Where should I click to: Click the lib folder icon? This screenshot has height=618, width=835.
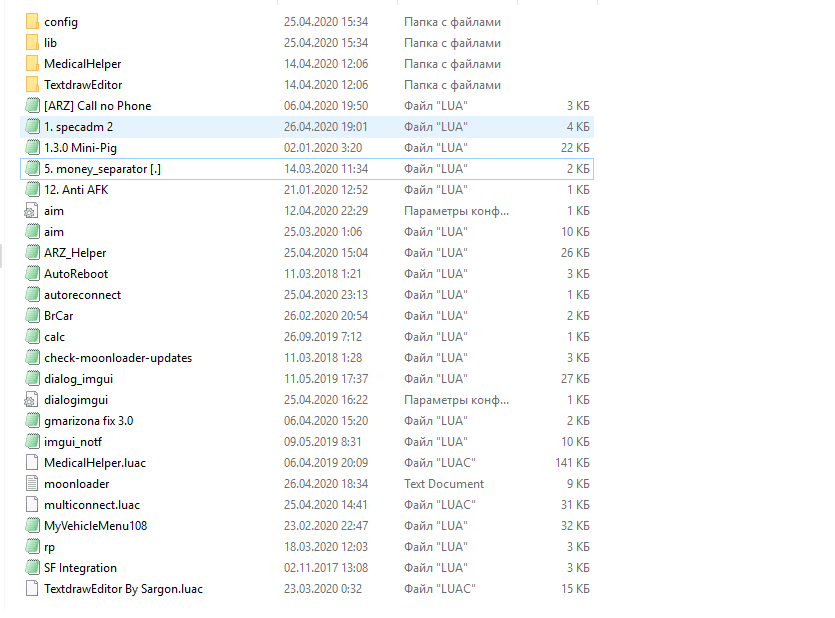[x=31, y=43]
